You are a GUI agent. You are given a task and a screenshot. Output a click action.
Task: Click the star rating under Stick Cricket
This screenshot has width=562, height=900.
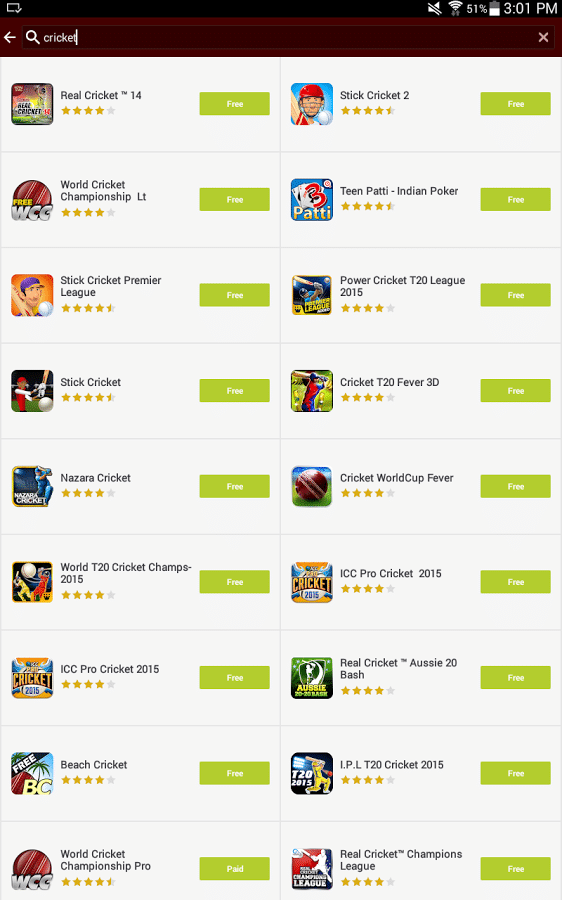(x=88, y=397)
